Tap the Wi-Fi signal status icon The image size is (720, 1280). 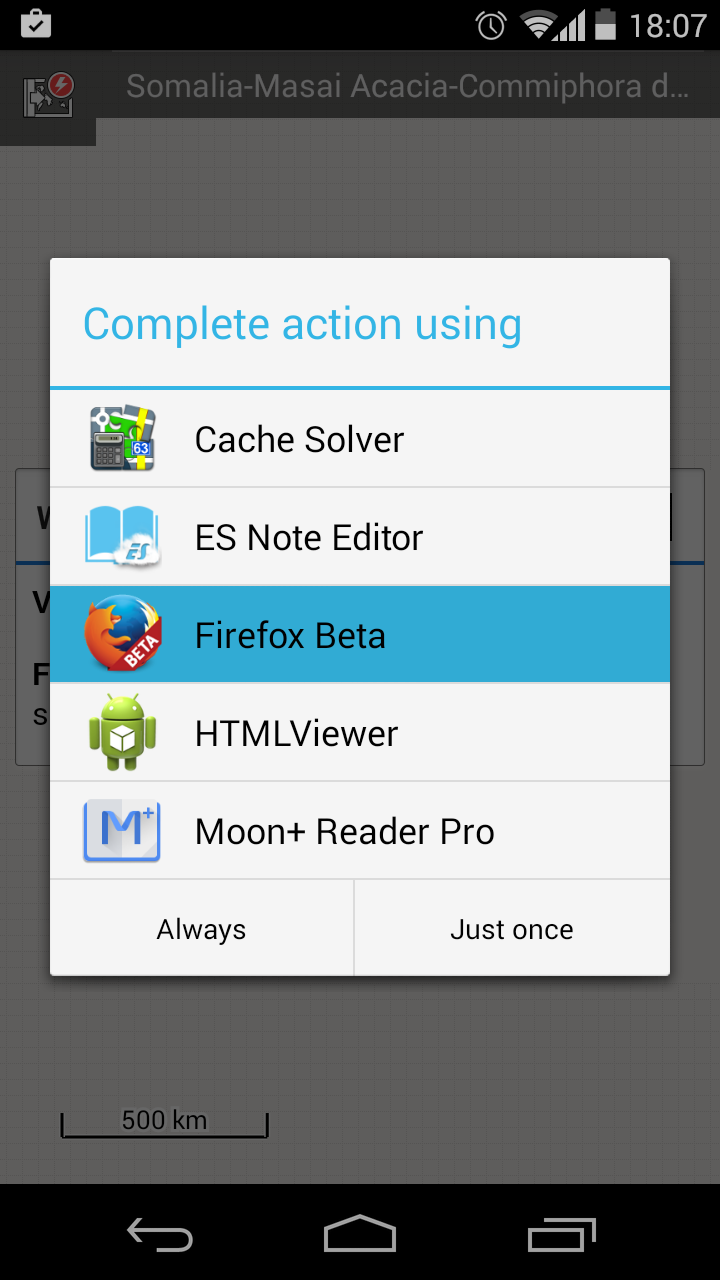[541, 25]
